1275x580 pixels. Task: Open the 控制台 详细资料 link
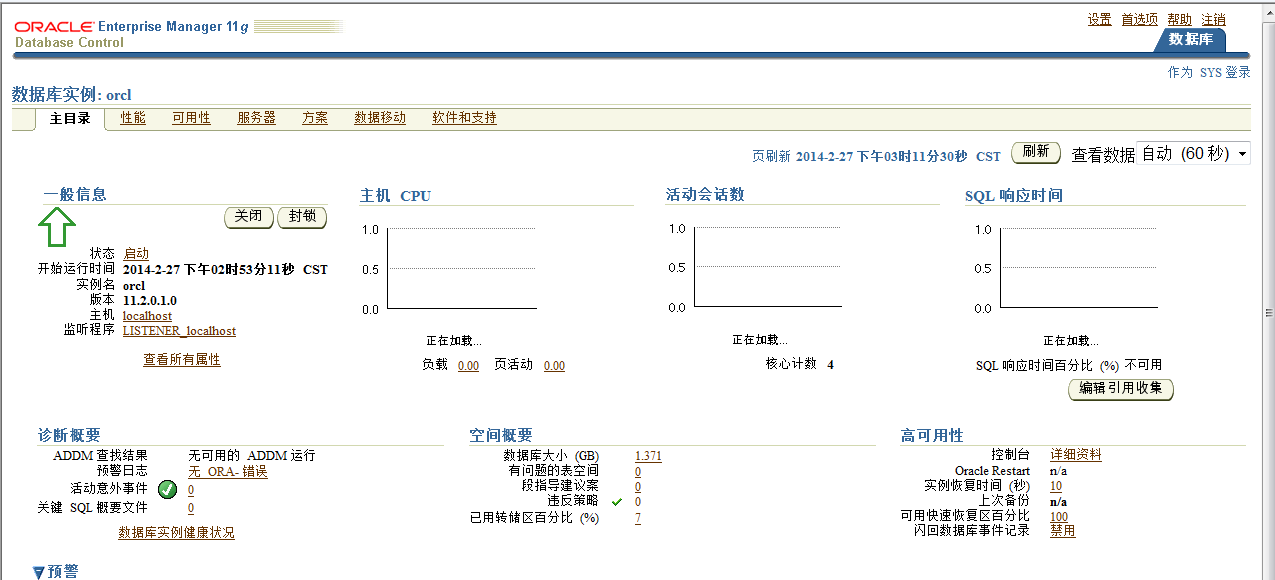click(1076, 455)
